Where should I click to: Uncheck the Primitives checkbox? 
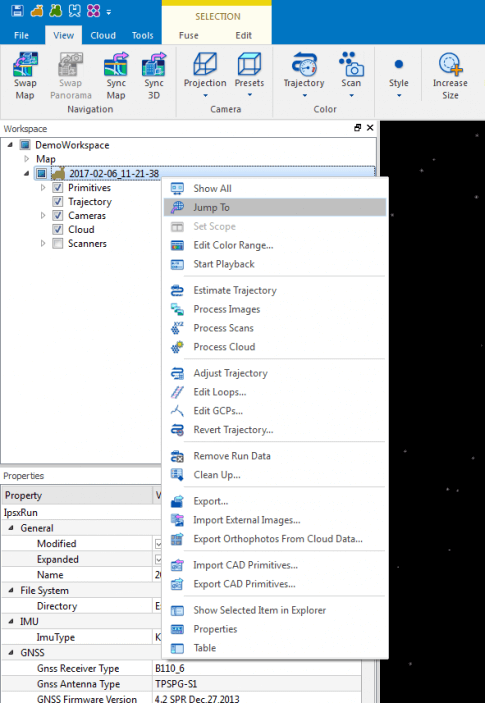coord(57,187)
